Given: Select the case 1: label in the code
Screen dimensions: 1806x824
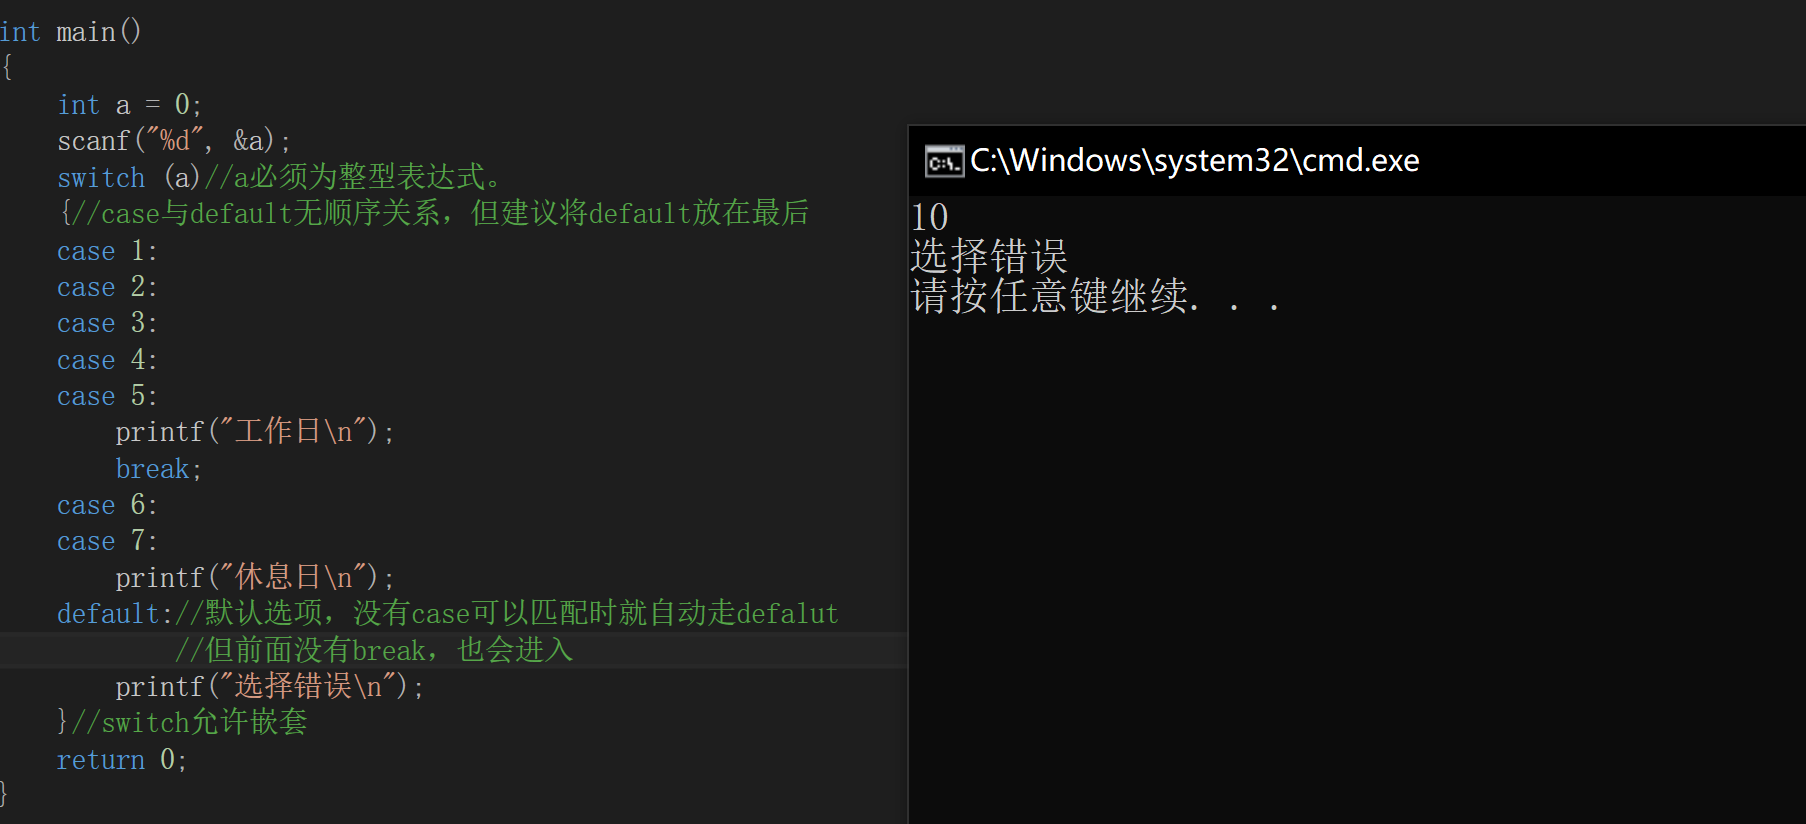Looking at the screenshot, I should point(105,250).
